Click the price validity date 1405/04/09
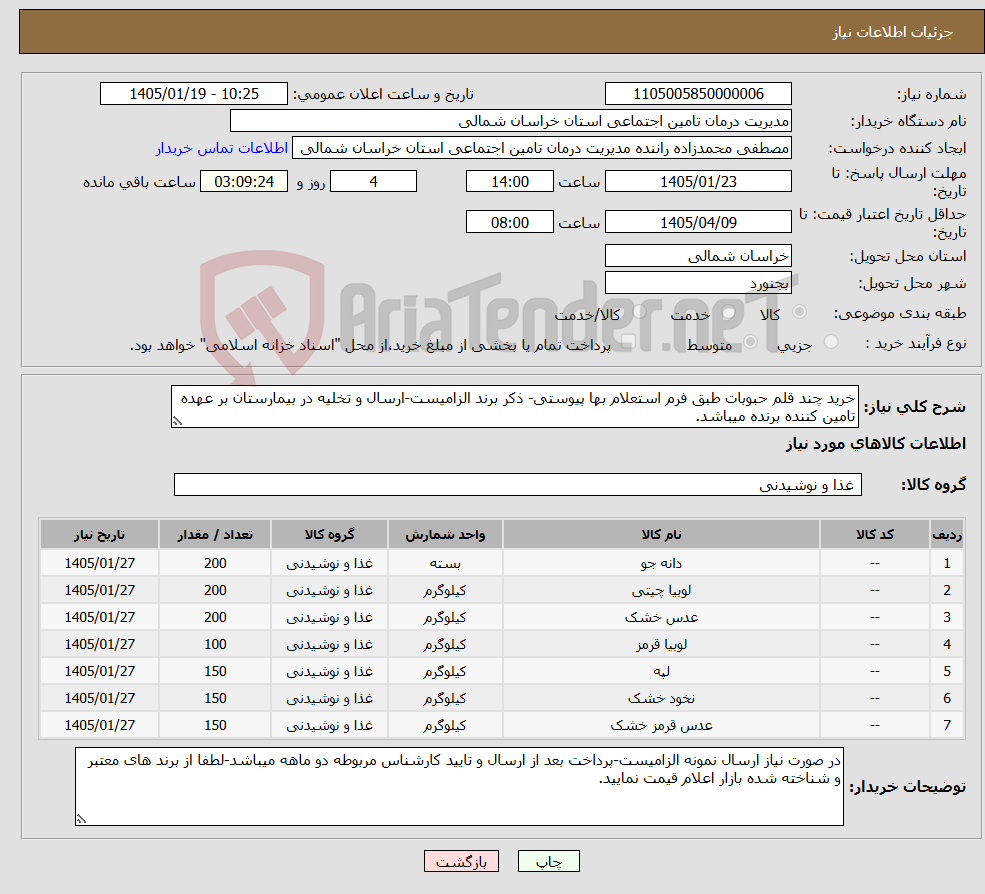The image size is (985, 894). tap(698, 222)
